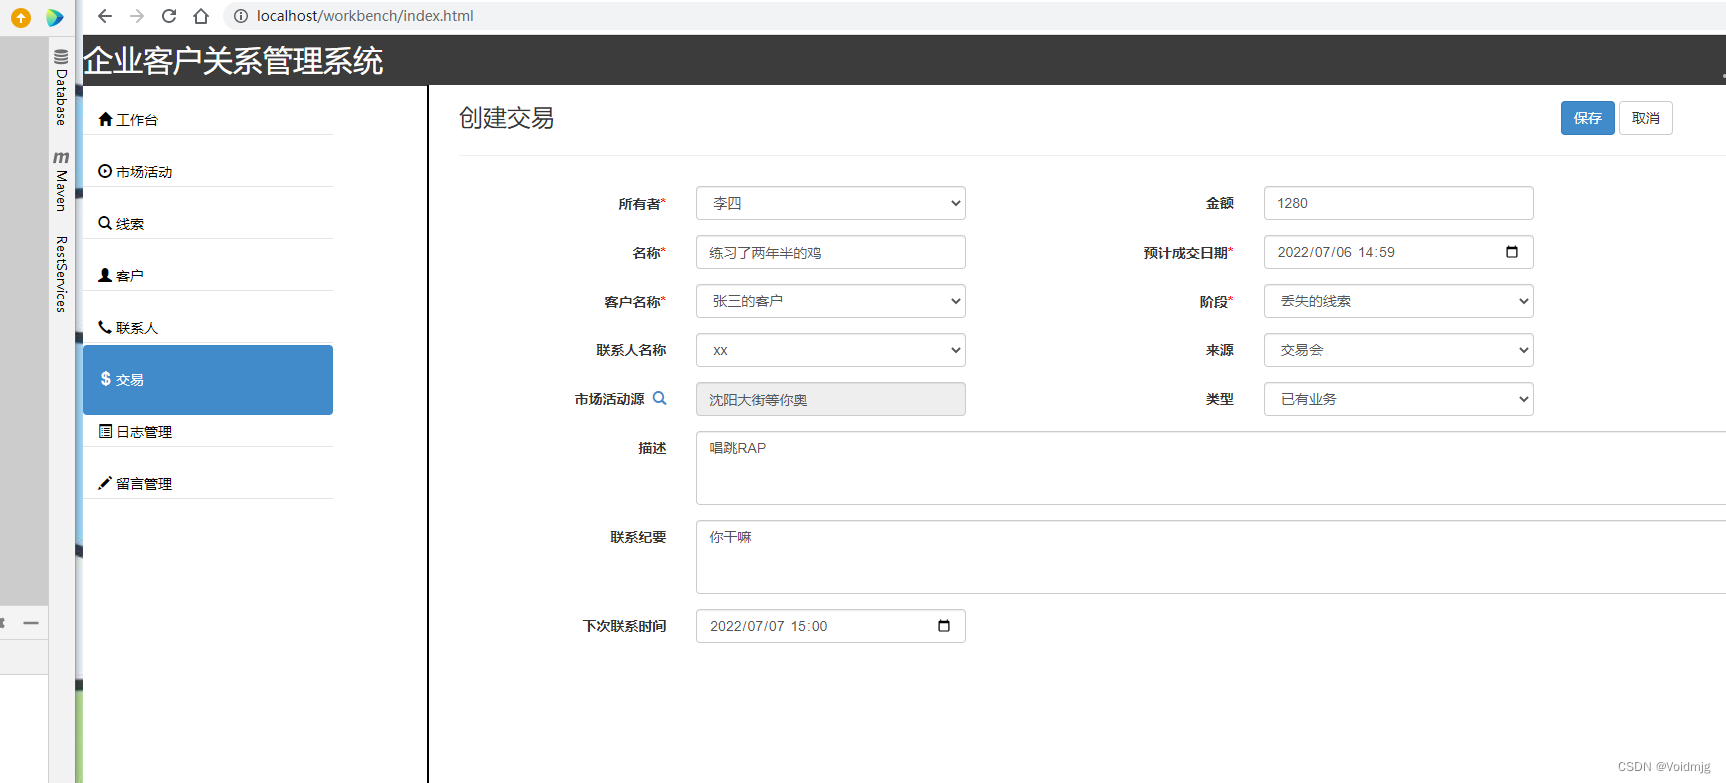1726x783 pixels.
Task: Open the 客户名称 dropdown showing 张三的客户
Action: click(831, 301)
